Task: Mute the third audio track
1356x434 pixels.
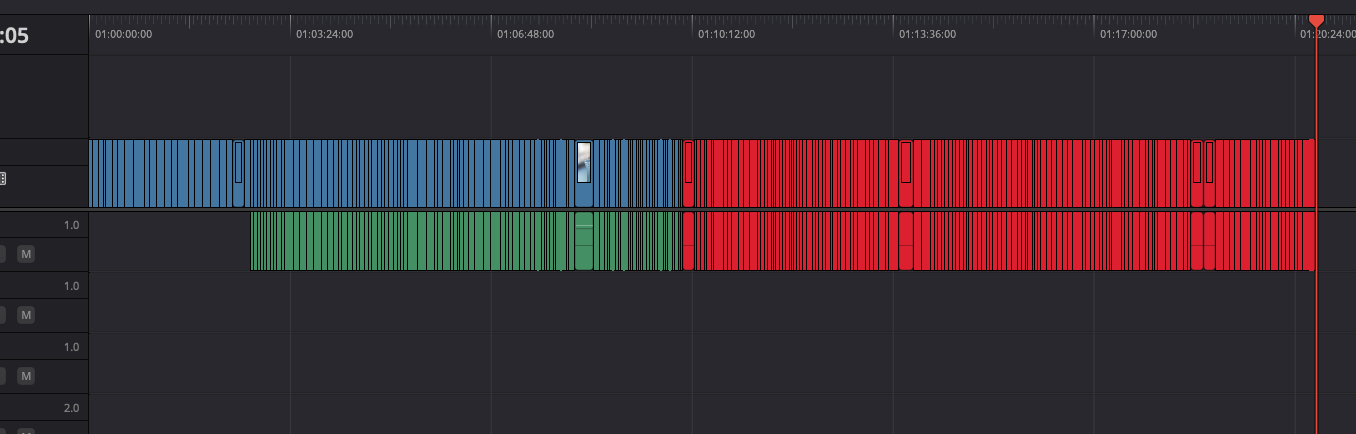Action: click(26, 376)
